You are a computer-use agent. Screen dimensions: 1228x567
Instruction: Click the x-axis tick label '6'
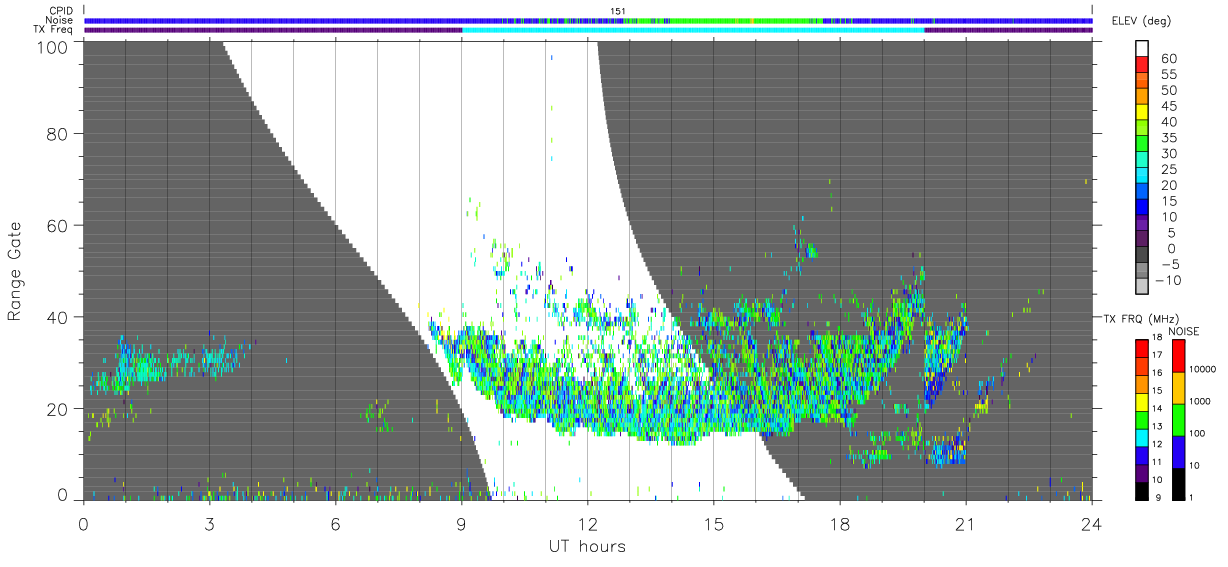(x=335, y=523)
